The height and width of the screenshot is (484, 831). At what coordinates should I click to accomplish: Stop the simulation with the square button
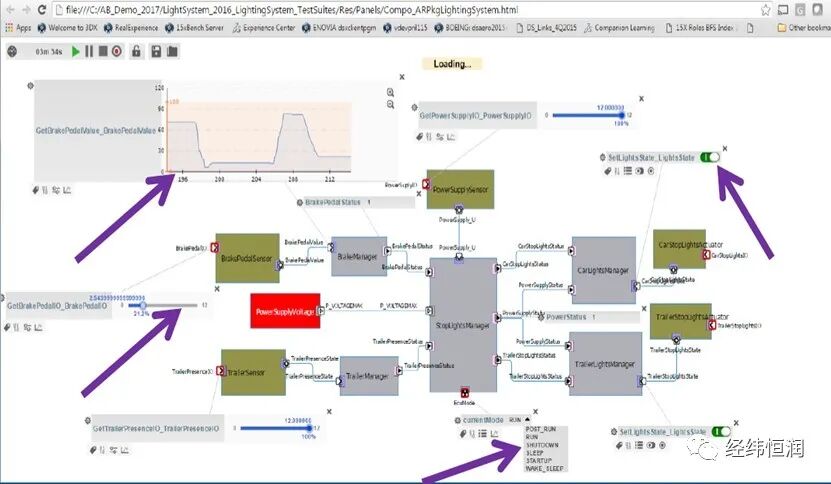click(103, 51)
